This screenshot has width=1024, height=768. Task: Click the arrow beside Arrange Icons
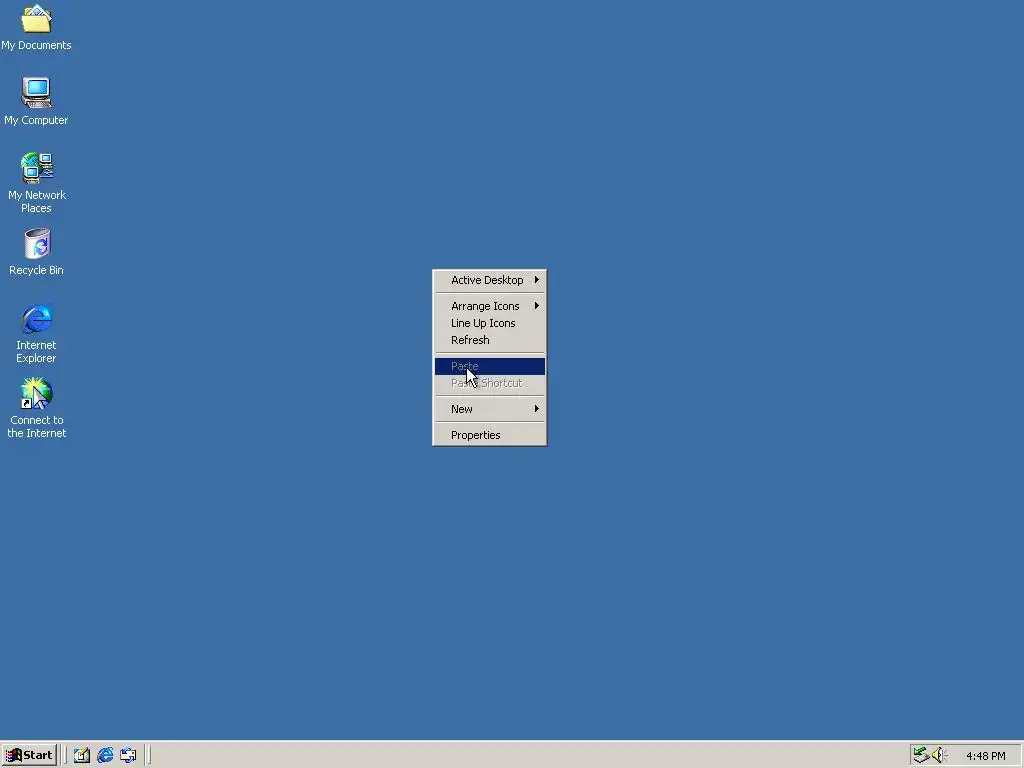pyautogui.click(x=537, y=306)
